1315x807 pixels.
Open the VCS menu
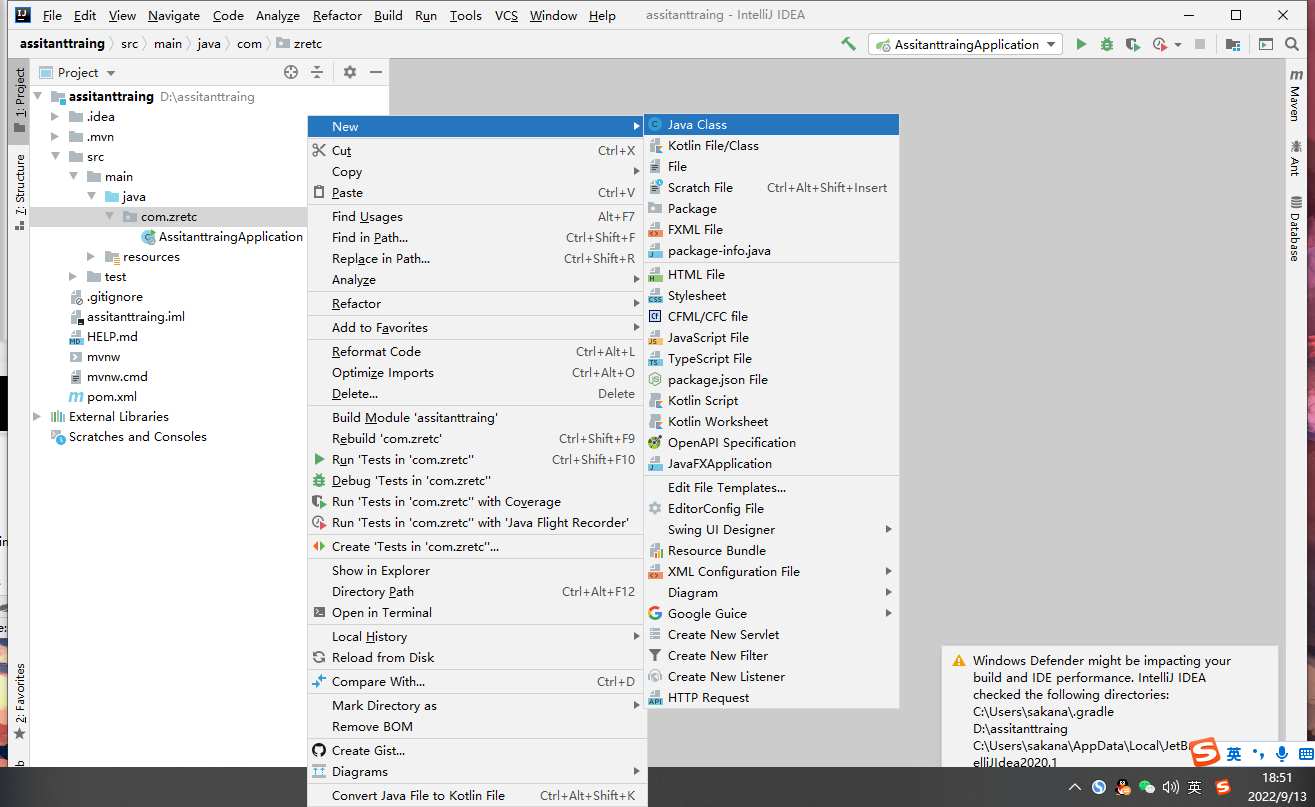(x=506, y=15)
